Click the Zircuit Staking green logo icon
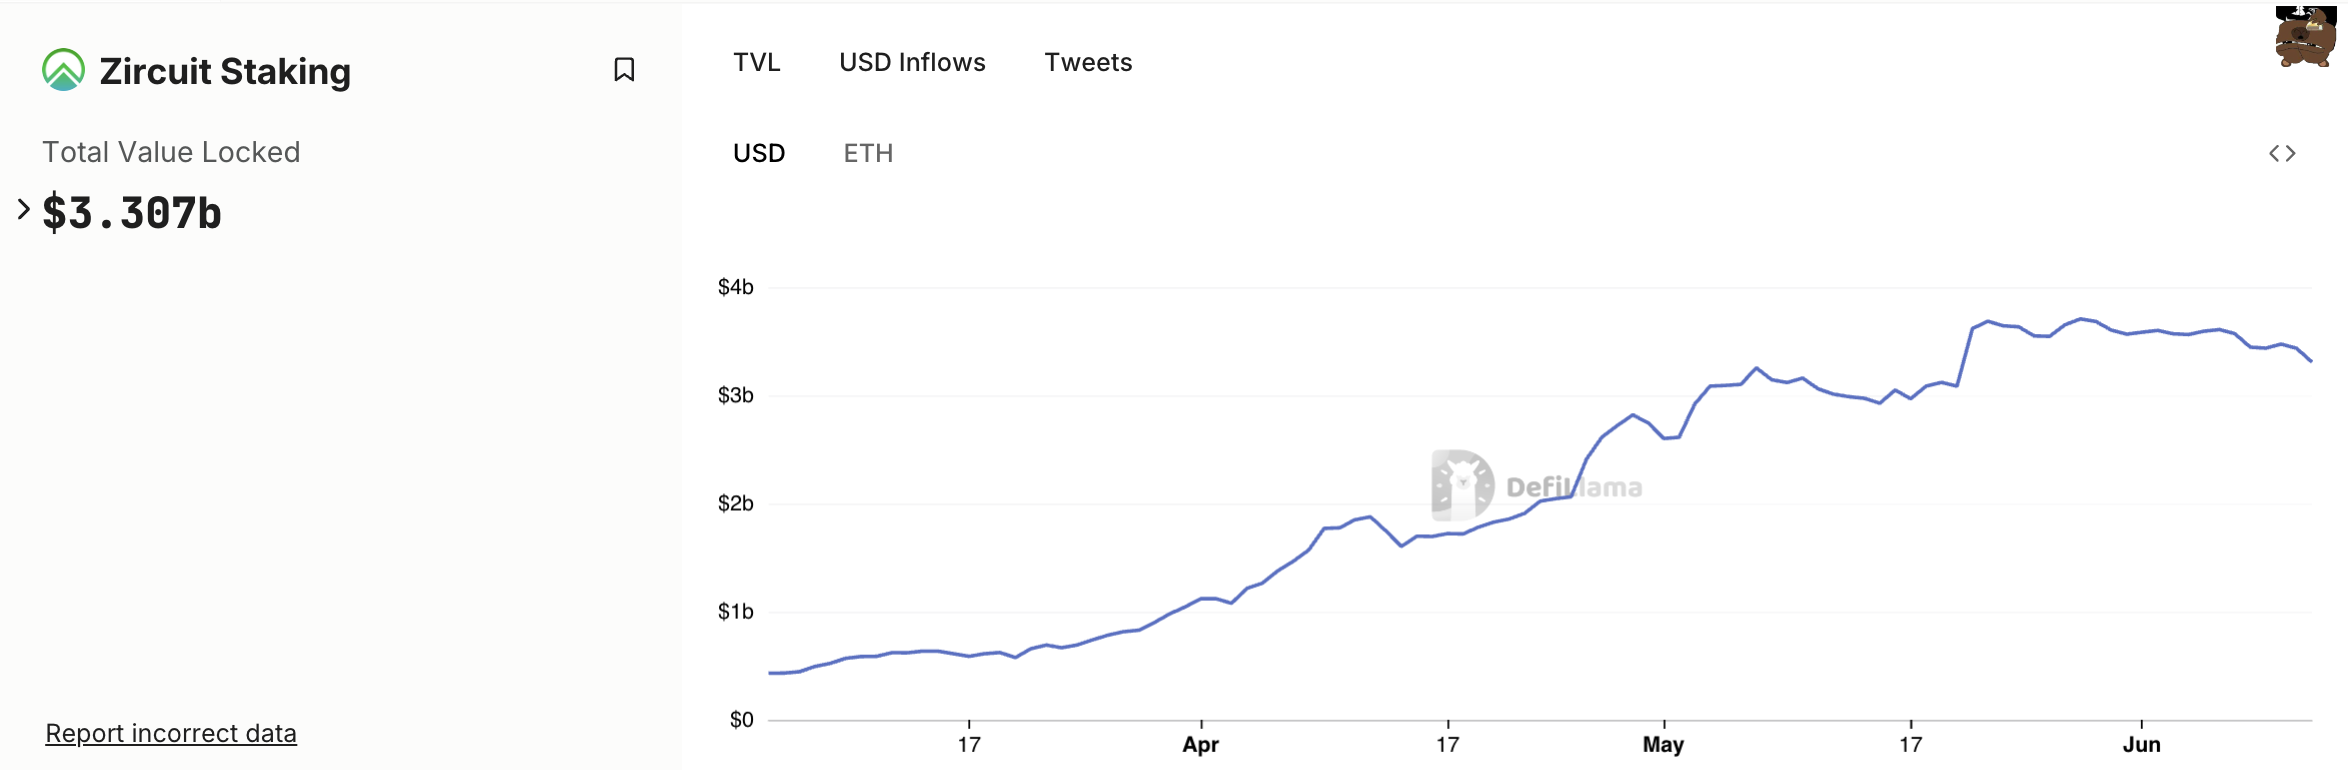The image size is (2348, 770). [x=63, y=70]
